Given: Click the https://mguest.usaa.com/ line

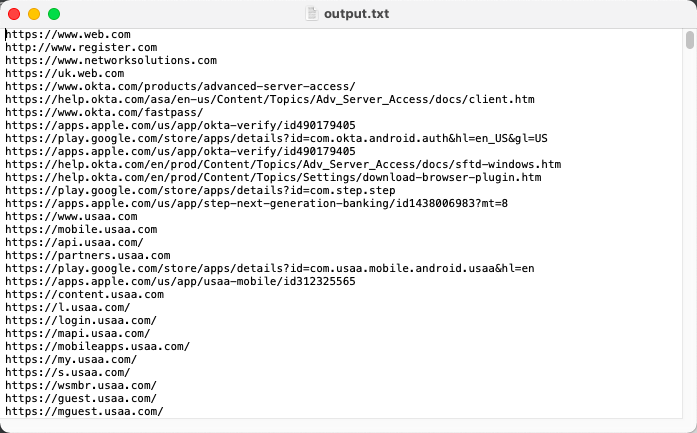Looking at the screenshot, I should pyautogui.click(x=84, y=412).
